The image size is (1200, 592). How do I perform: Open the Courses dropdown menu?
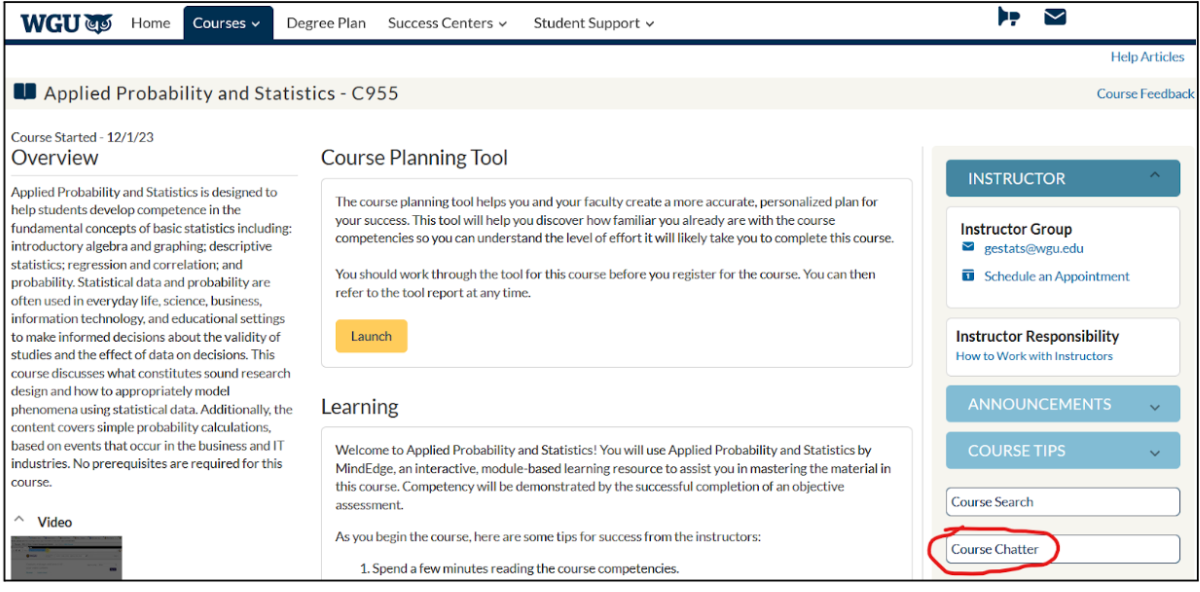228,23
